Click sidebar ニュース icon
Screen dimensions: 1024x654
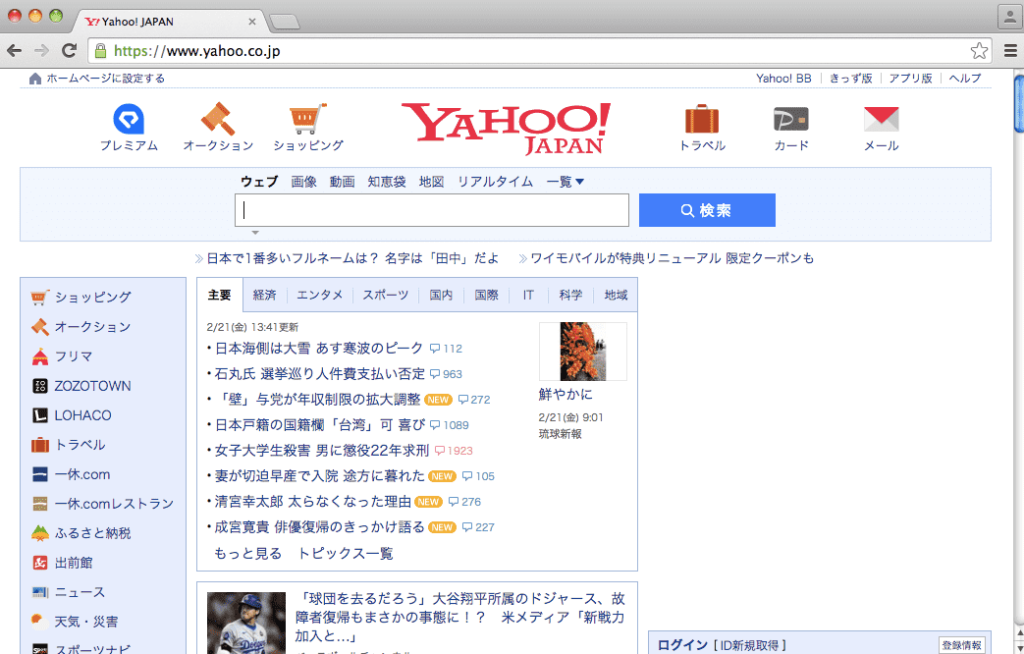point(40,593)
